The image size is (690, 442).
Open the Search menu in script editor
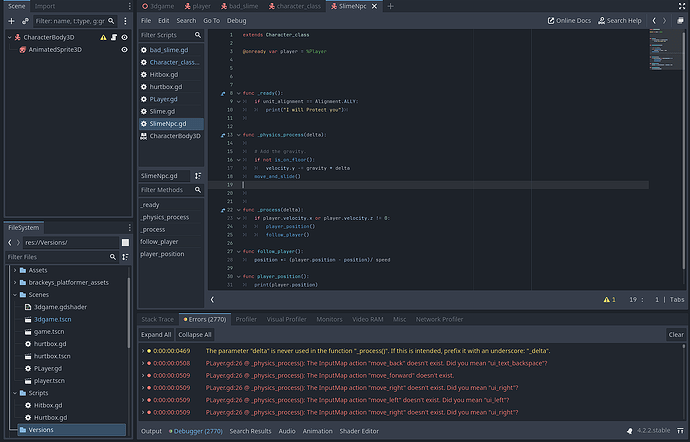tap(186, 21)
